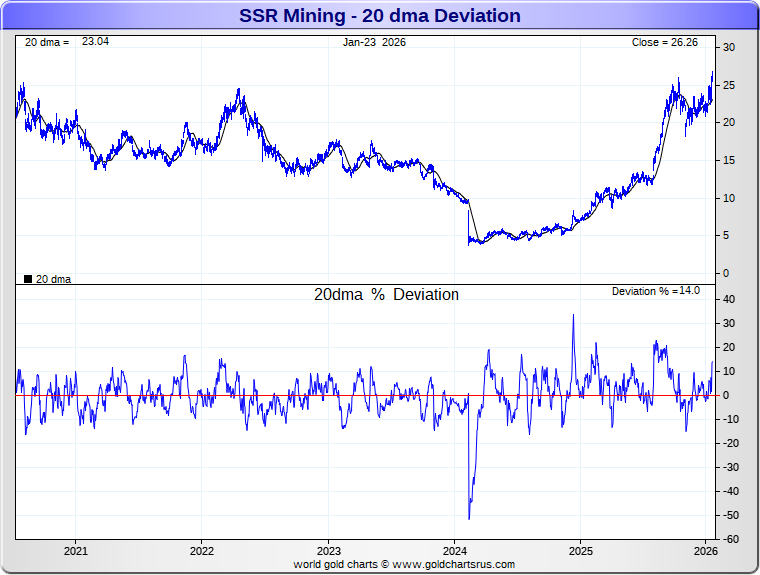Image resolution: width=760 pixels, height=575 pixels.
Task: Click the black 20 dma legend square
Action: (28, 279)
